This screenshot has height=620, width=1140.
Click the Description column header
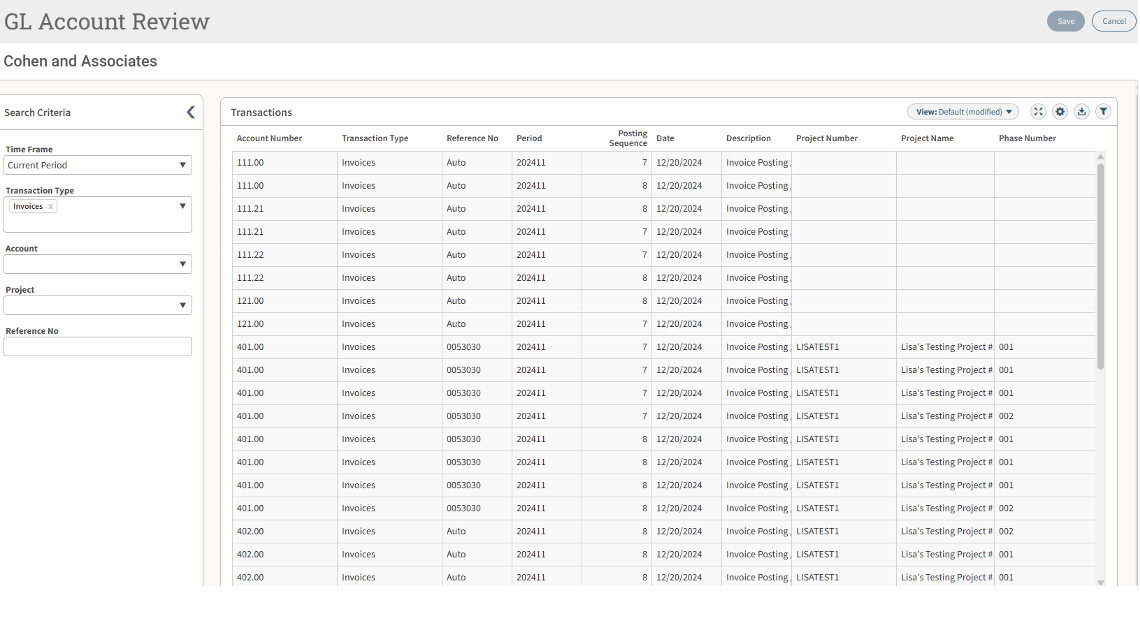(748, 138)
